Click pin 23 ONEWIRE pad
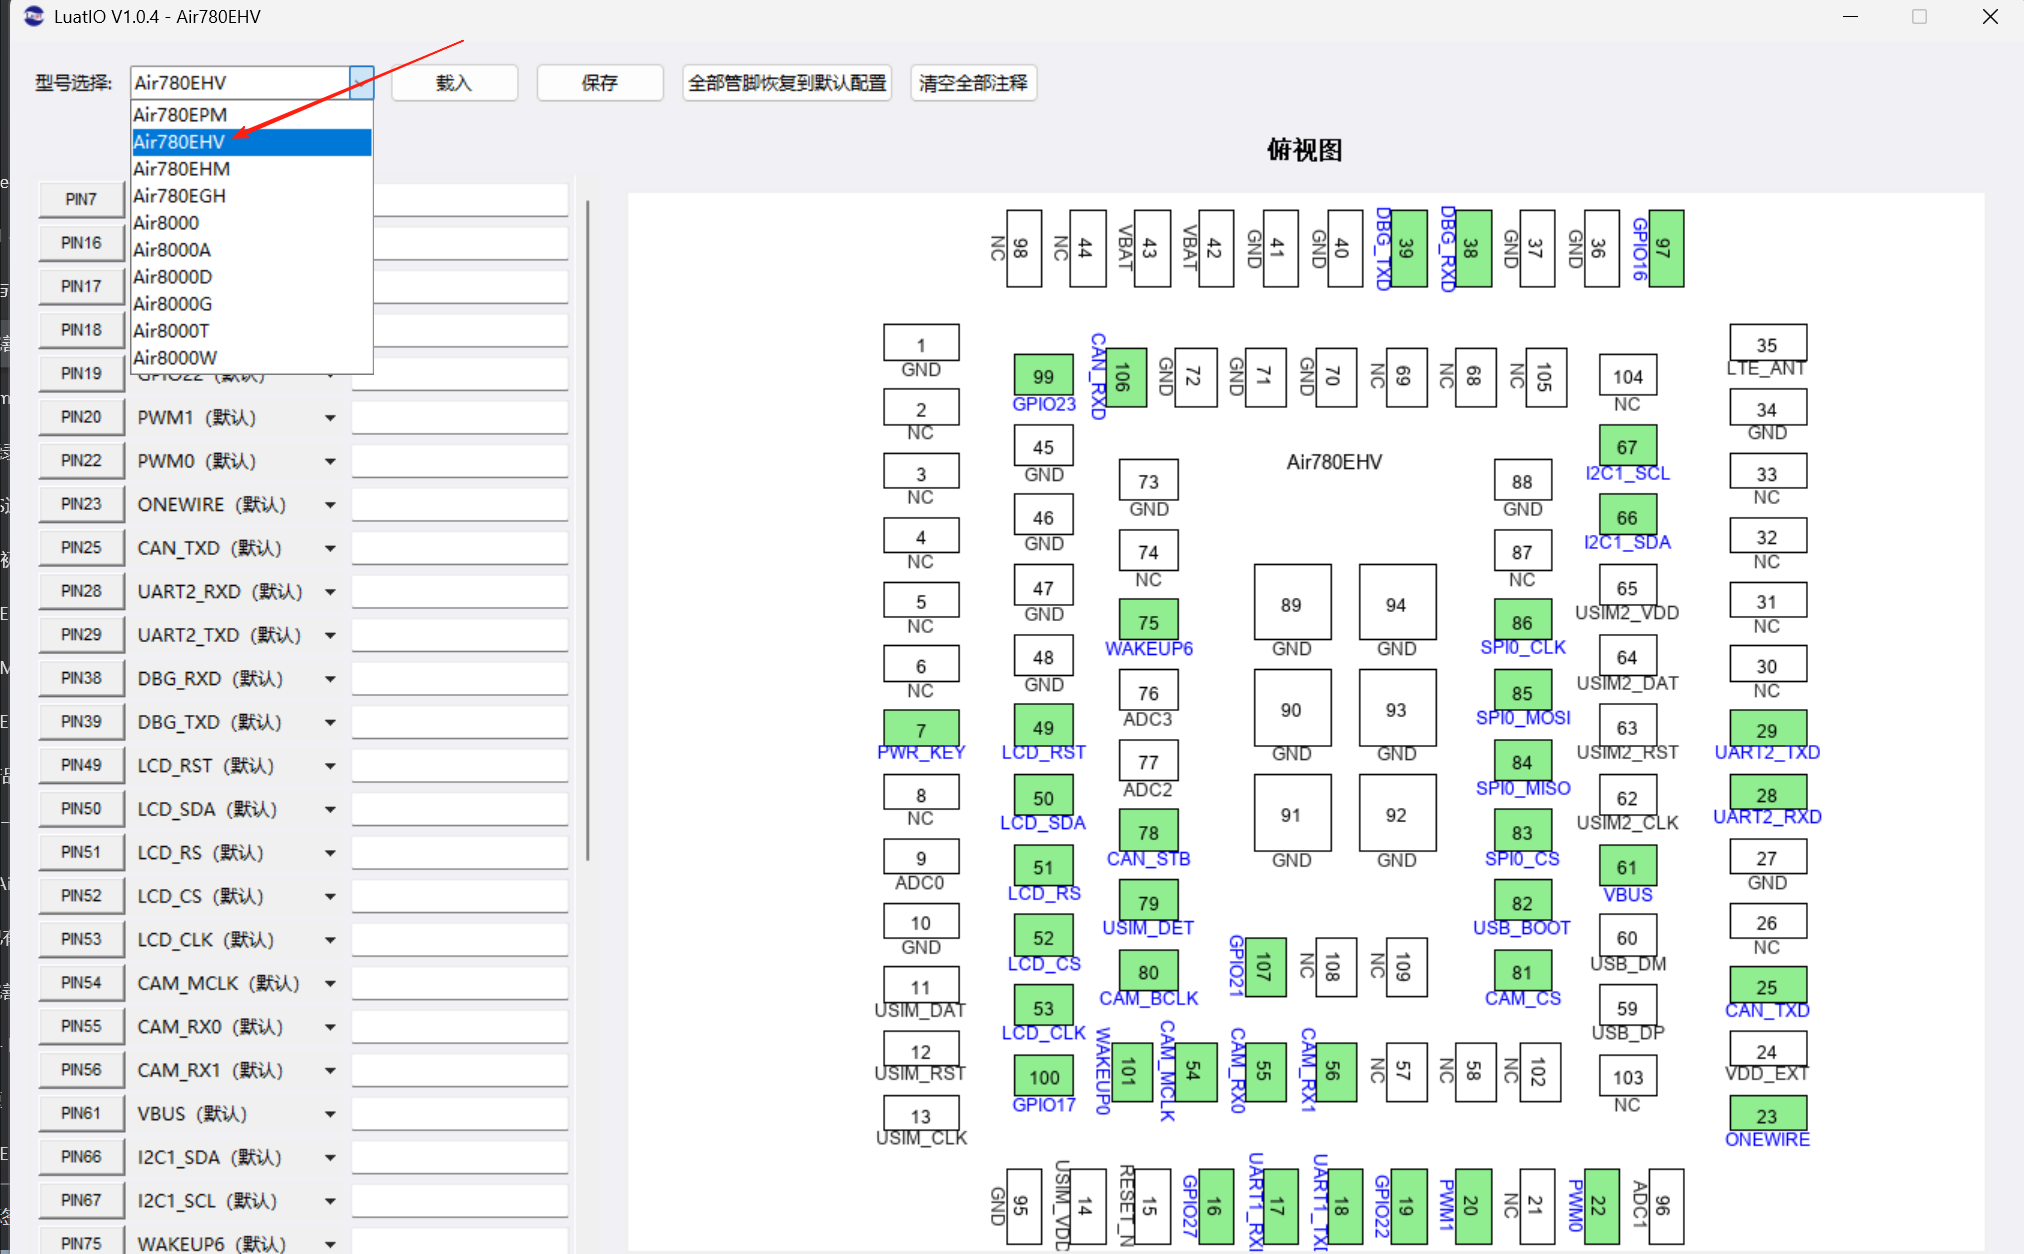Viewport: 2024px width, 1254px height. [x=1767, y=1114]
